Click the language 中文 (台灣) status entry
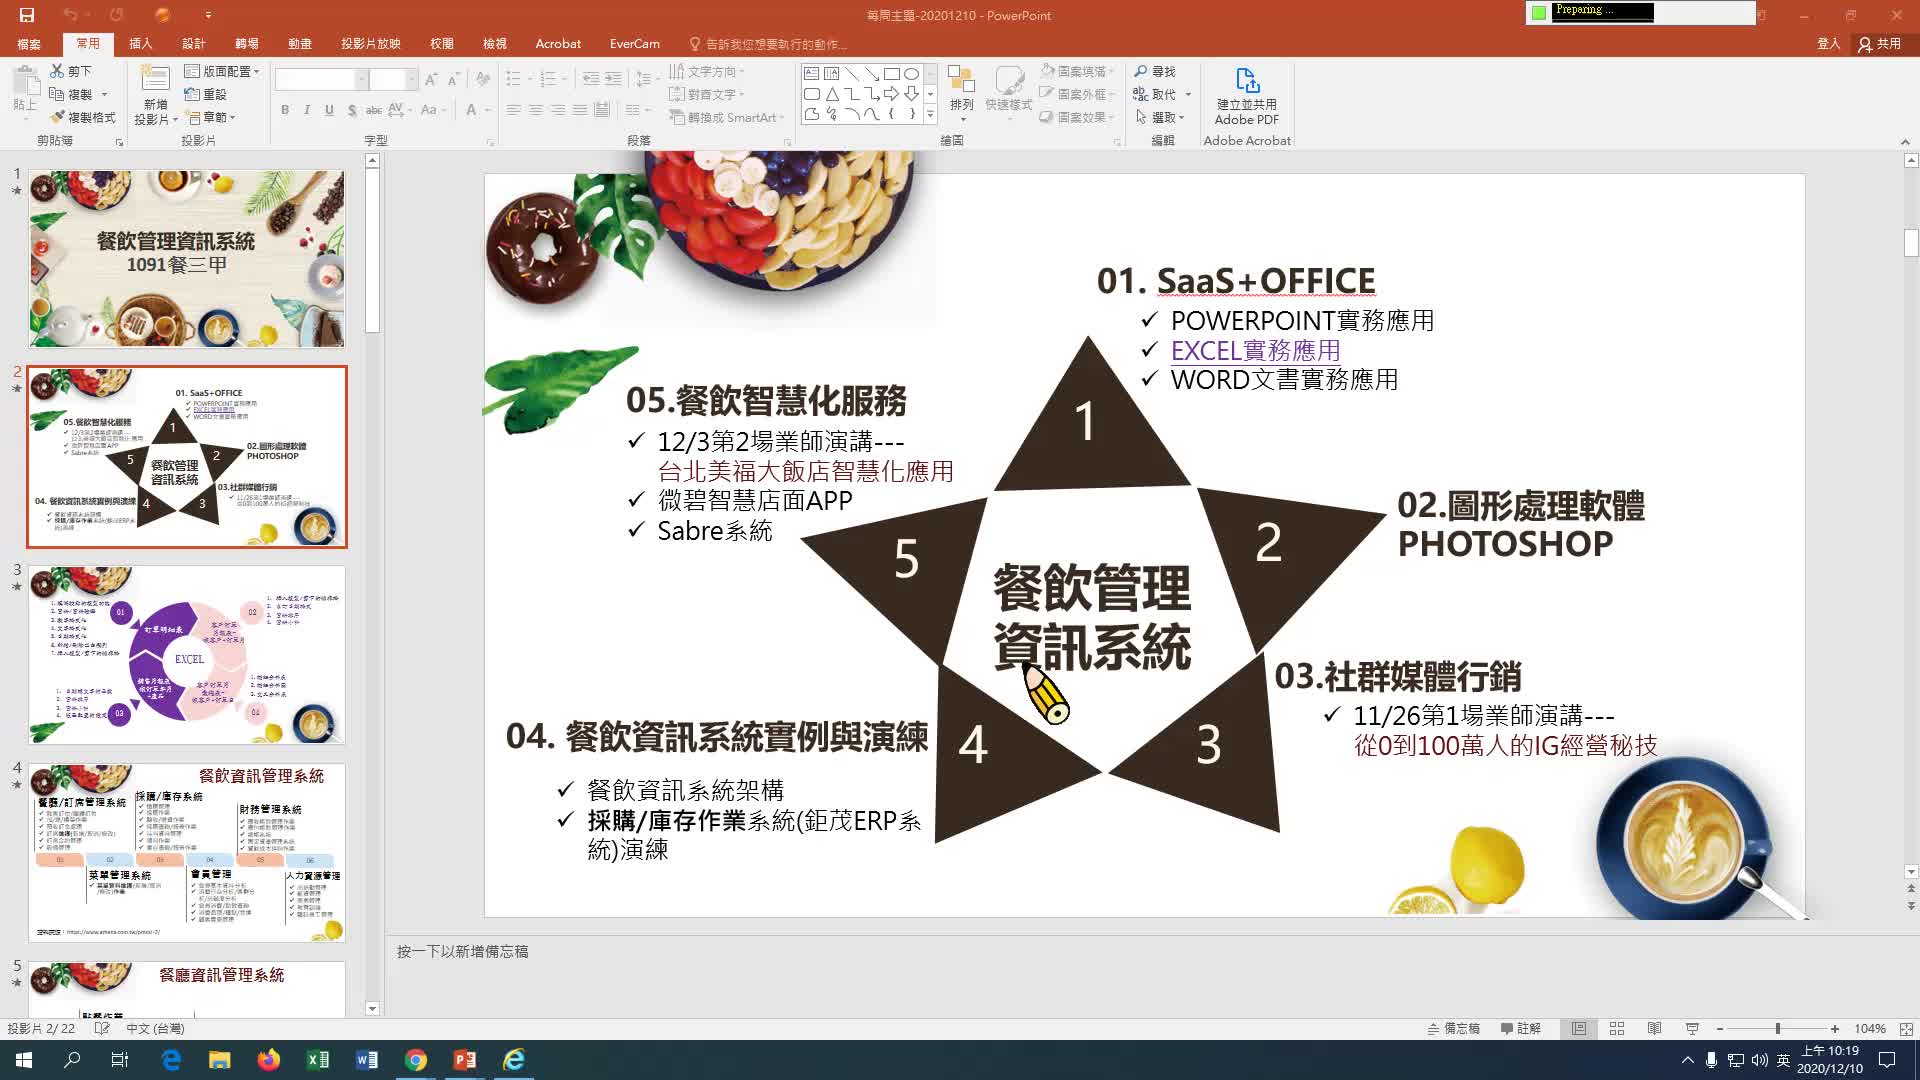 point(155,1029)
